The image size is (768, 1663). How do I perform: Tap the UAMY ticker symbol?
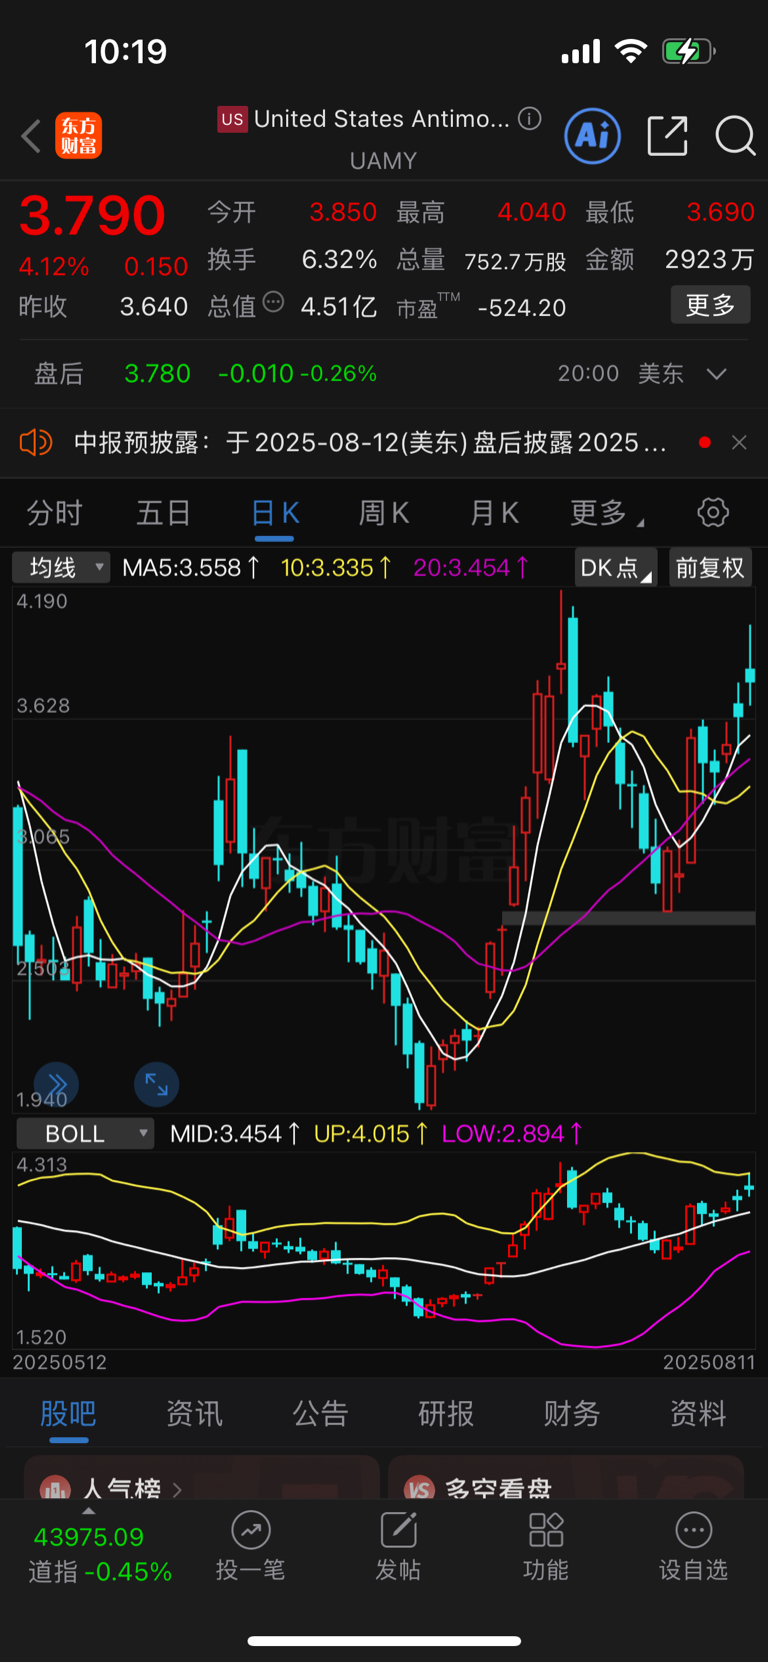pyautogui.click(x=383, y=161)
